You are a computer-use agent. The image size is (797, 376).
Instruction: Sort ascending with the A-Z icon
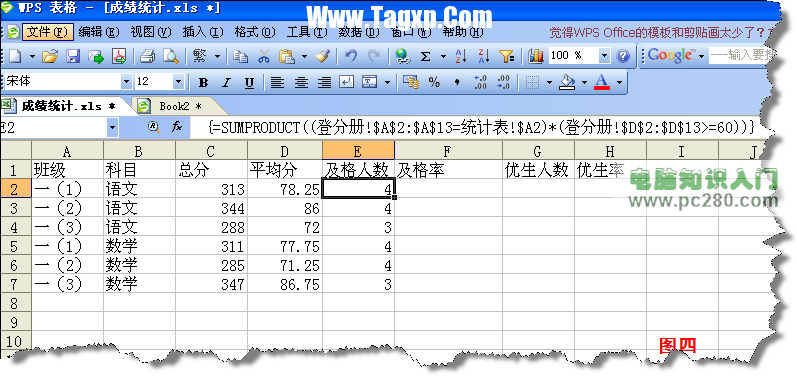tap(461, 56)
